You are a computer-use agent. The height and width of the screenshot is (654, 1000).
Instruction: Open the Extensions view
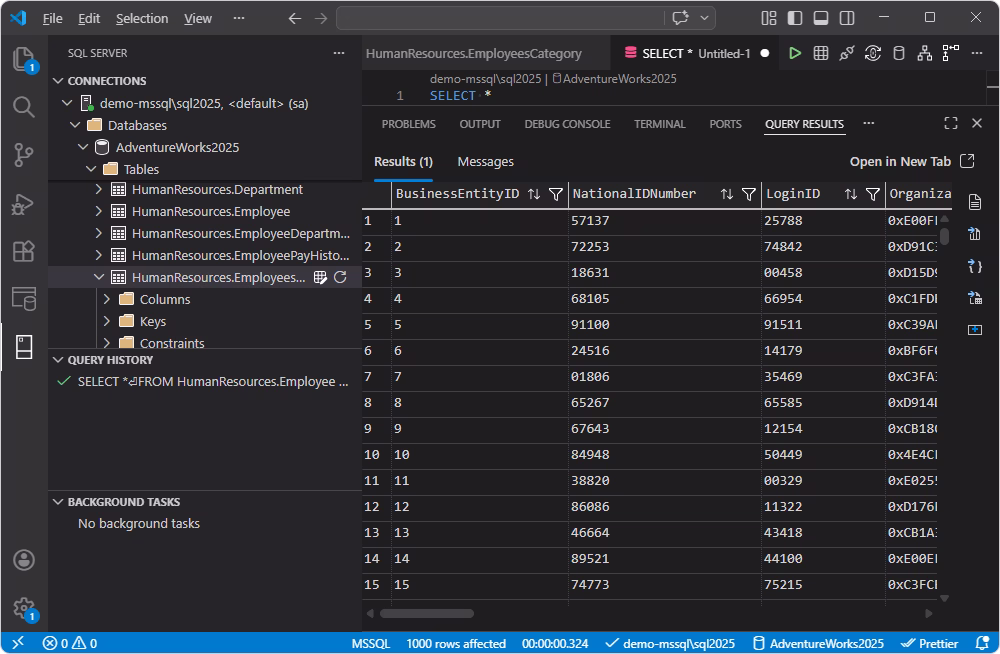pos(24,251)
